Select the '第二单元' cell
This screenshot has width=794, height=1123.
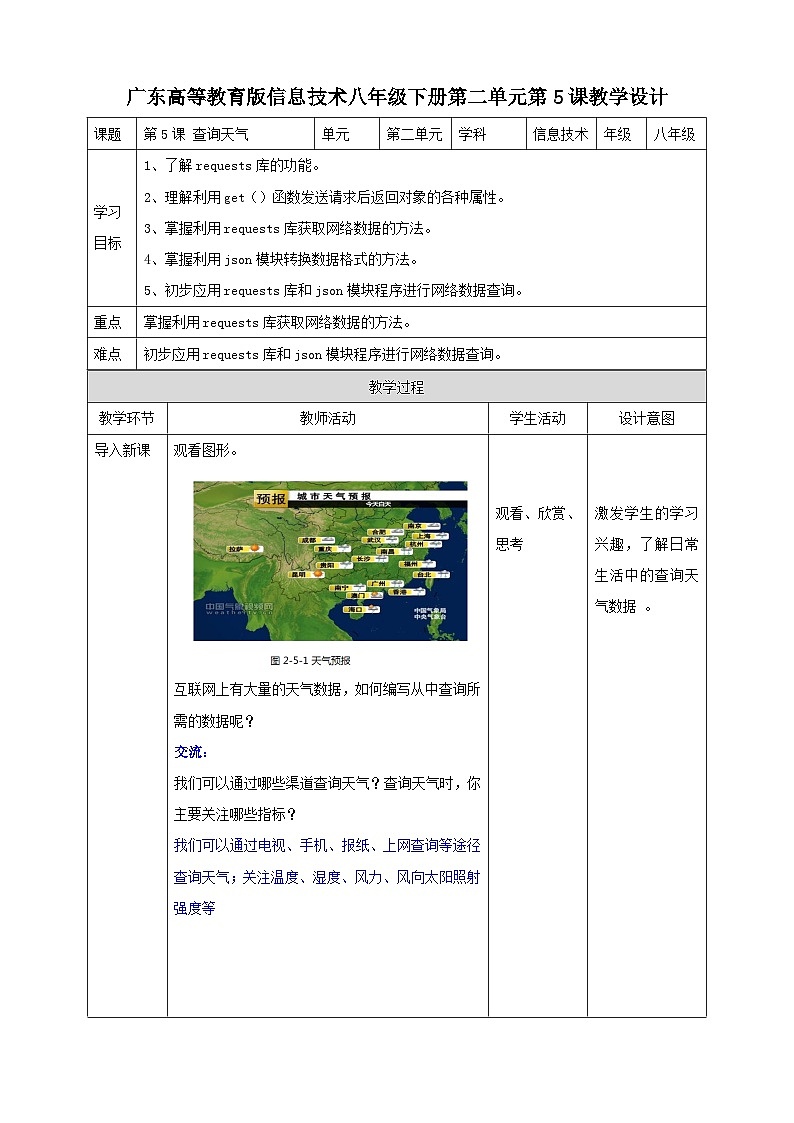[x=414, y=134]
